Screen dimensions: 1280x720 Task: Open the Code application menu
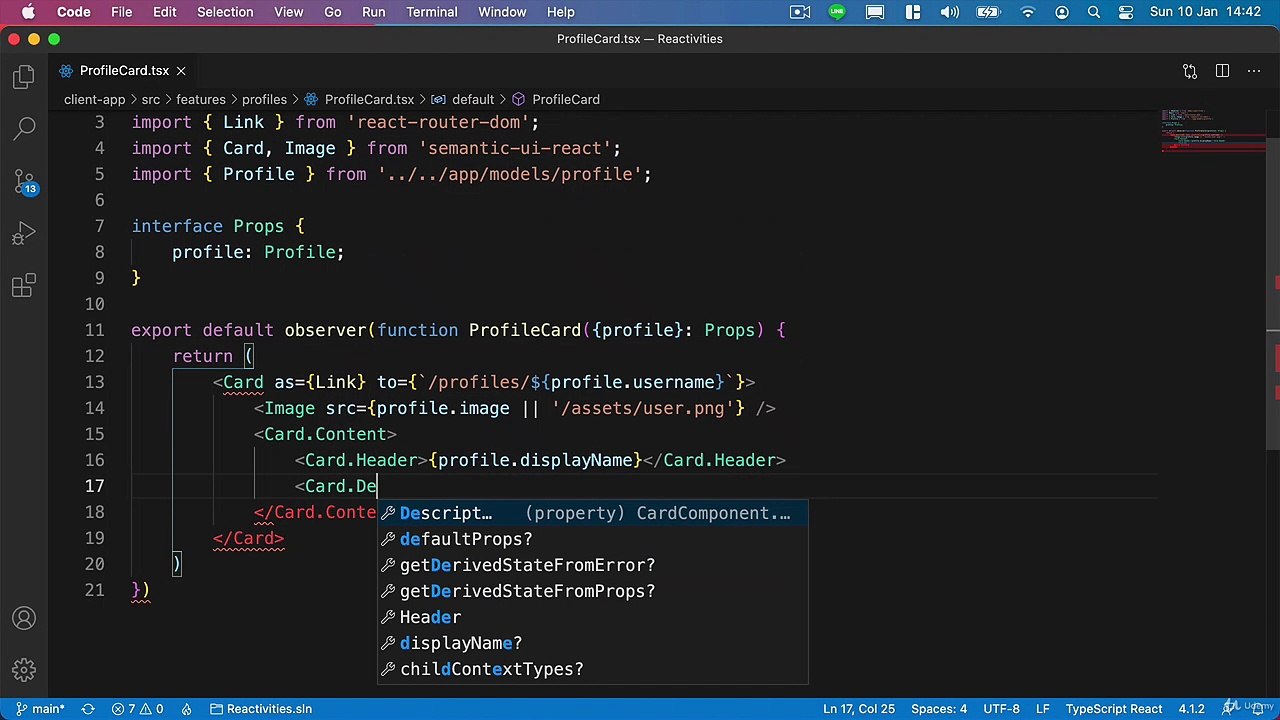point(74,12)
